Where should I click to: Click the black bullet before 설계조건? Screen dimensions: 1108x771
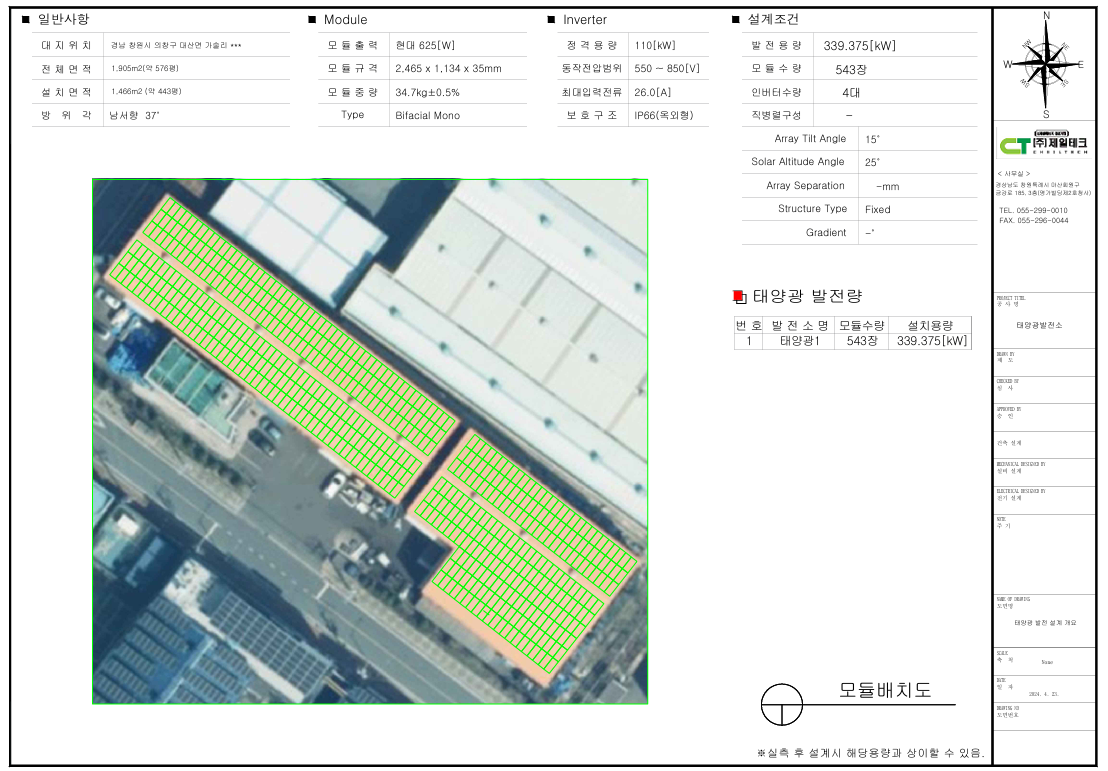(737, 20)
